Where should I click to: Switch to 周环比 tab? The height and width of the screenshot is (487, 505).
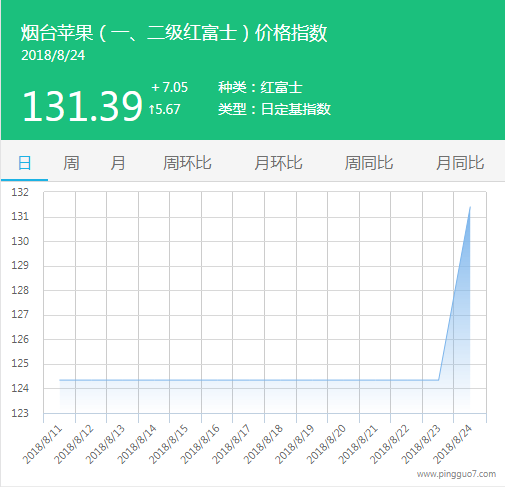coord(187,163)
